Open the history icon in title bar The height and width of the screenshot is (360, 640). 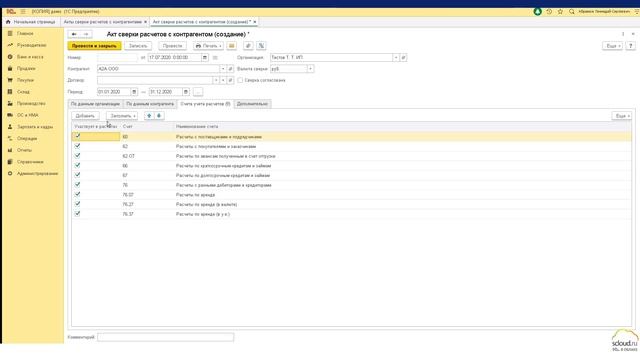[x=549, y=11]
